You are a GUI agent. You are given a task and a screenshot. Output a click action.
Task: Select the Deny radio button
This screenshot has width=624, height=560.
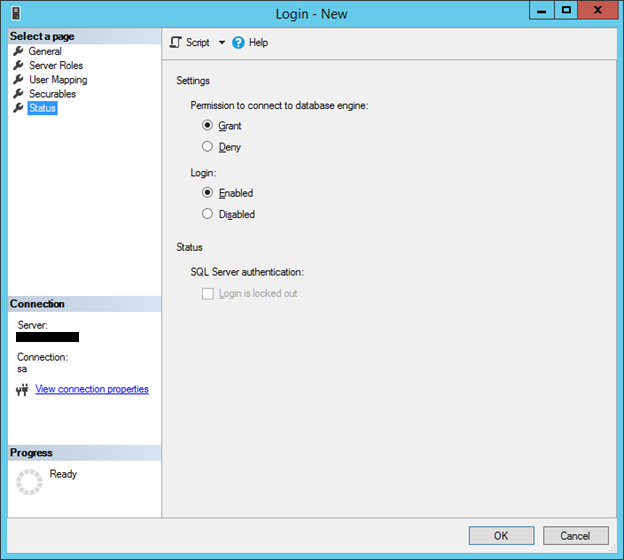(207, 146)
